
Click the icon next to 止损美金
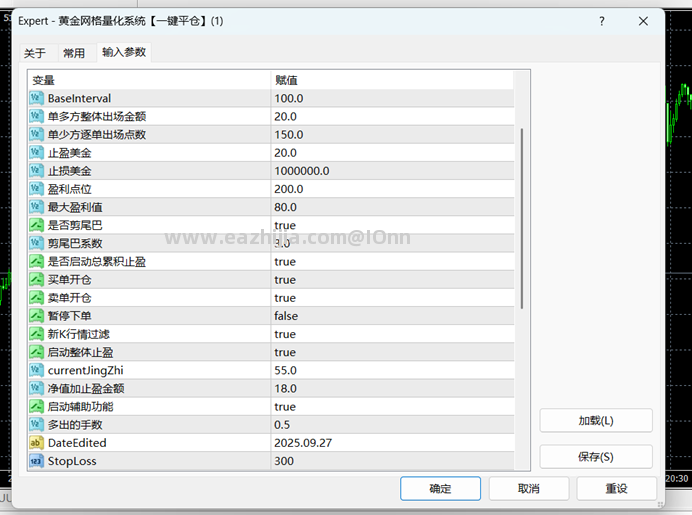click(x=37, y=170)
